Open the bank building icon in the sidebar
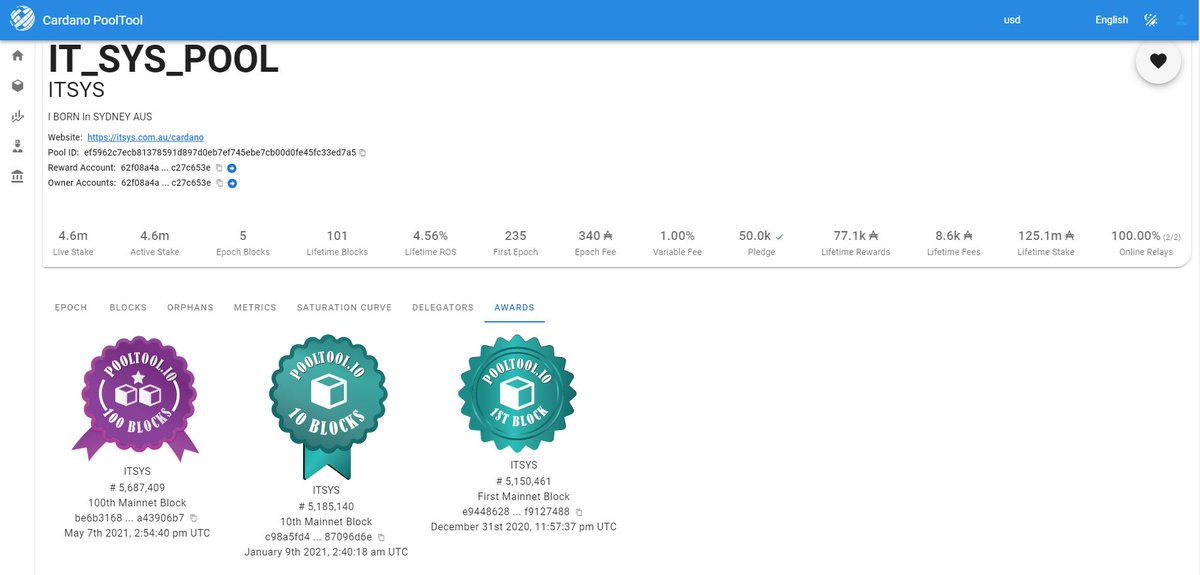The height and width of the screenshot is (575, 1200). click(17, 176)
